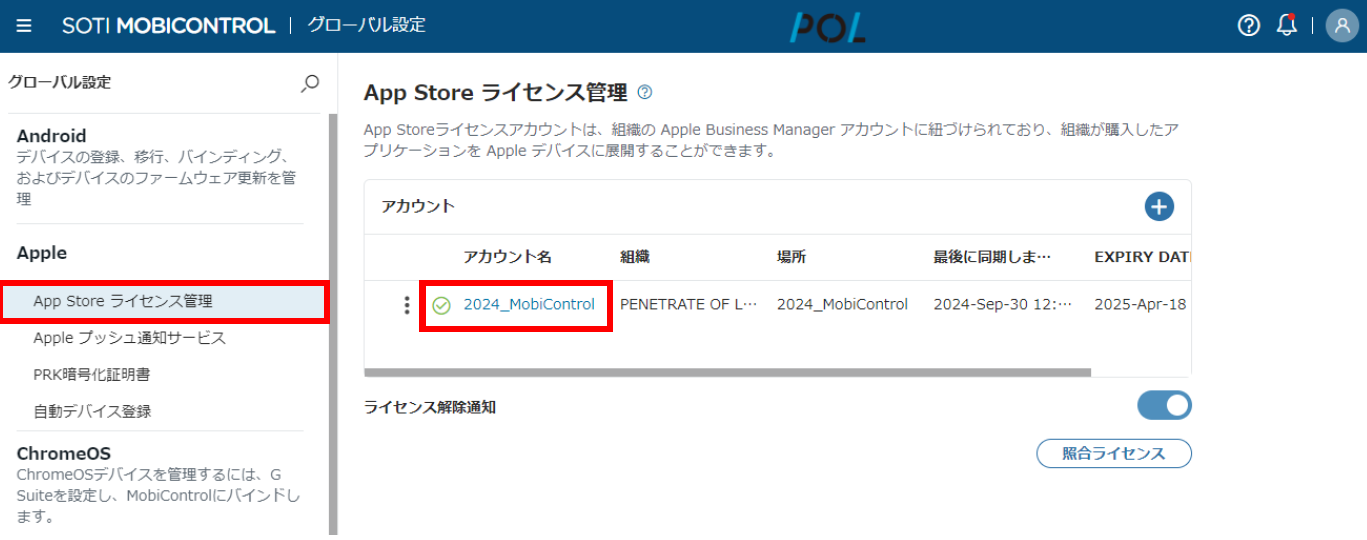Screen dimensions: 1367x540
Task: Click the 2024-Sep-30 last synced cell
Action: click(x=1003, y=305)
